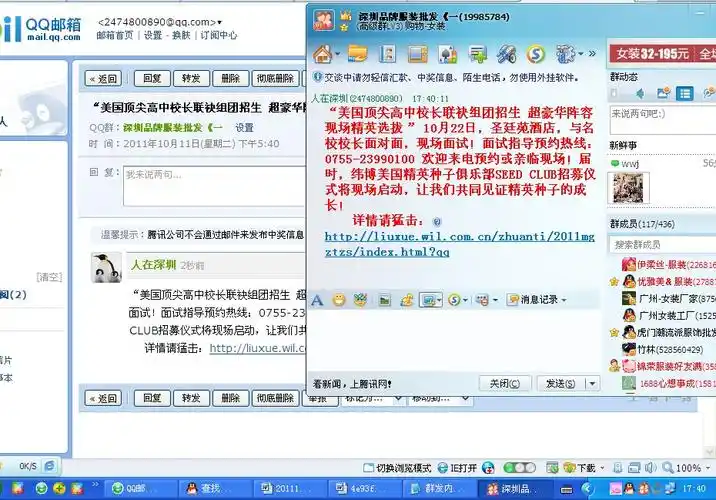This screenshot has height=500, width=716.
Task: Expand message blocking dropdown arrow
Action: click(x=495, y=300)
